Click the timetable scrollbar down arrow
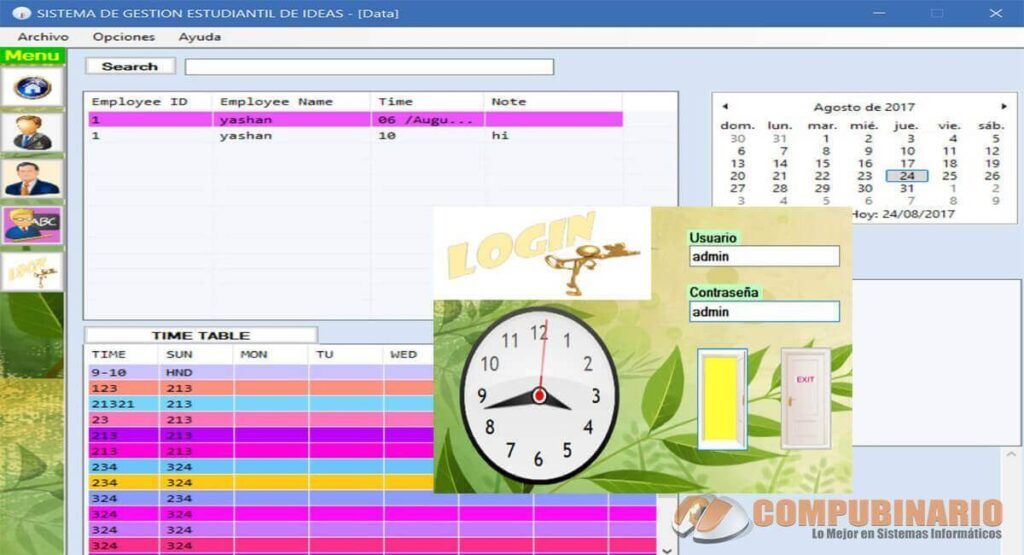The width and height of the screenshot is (1024, 555). tap(667, 550)
